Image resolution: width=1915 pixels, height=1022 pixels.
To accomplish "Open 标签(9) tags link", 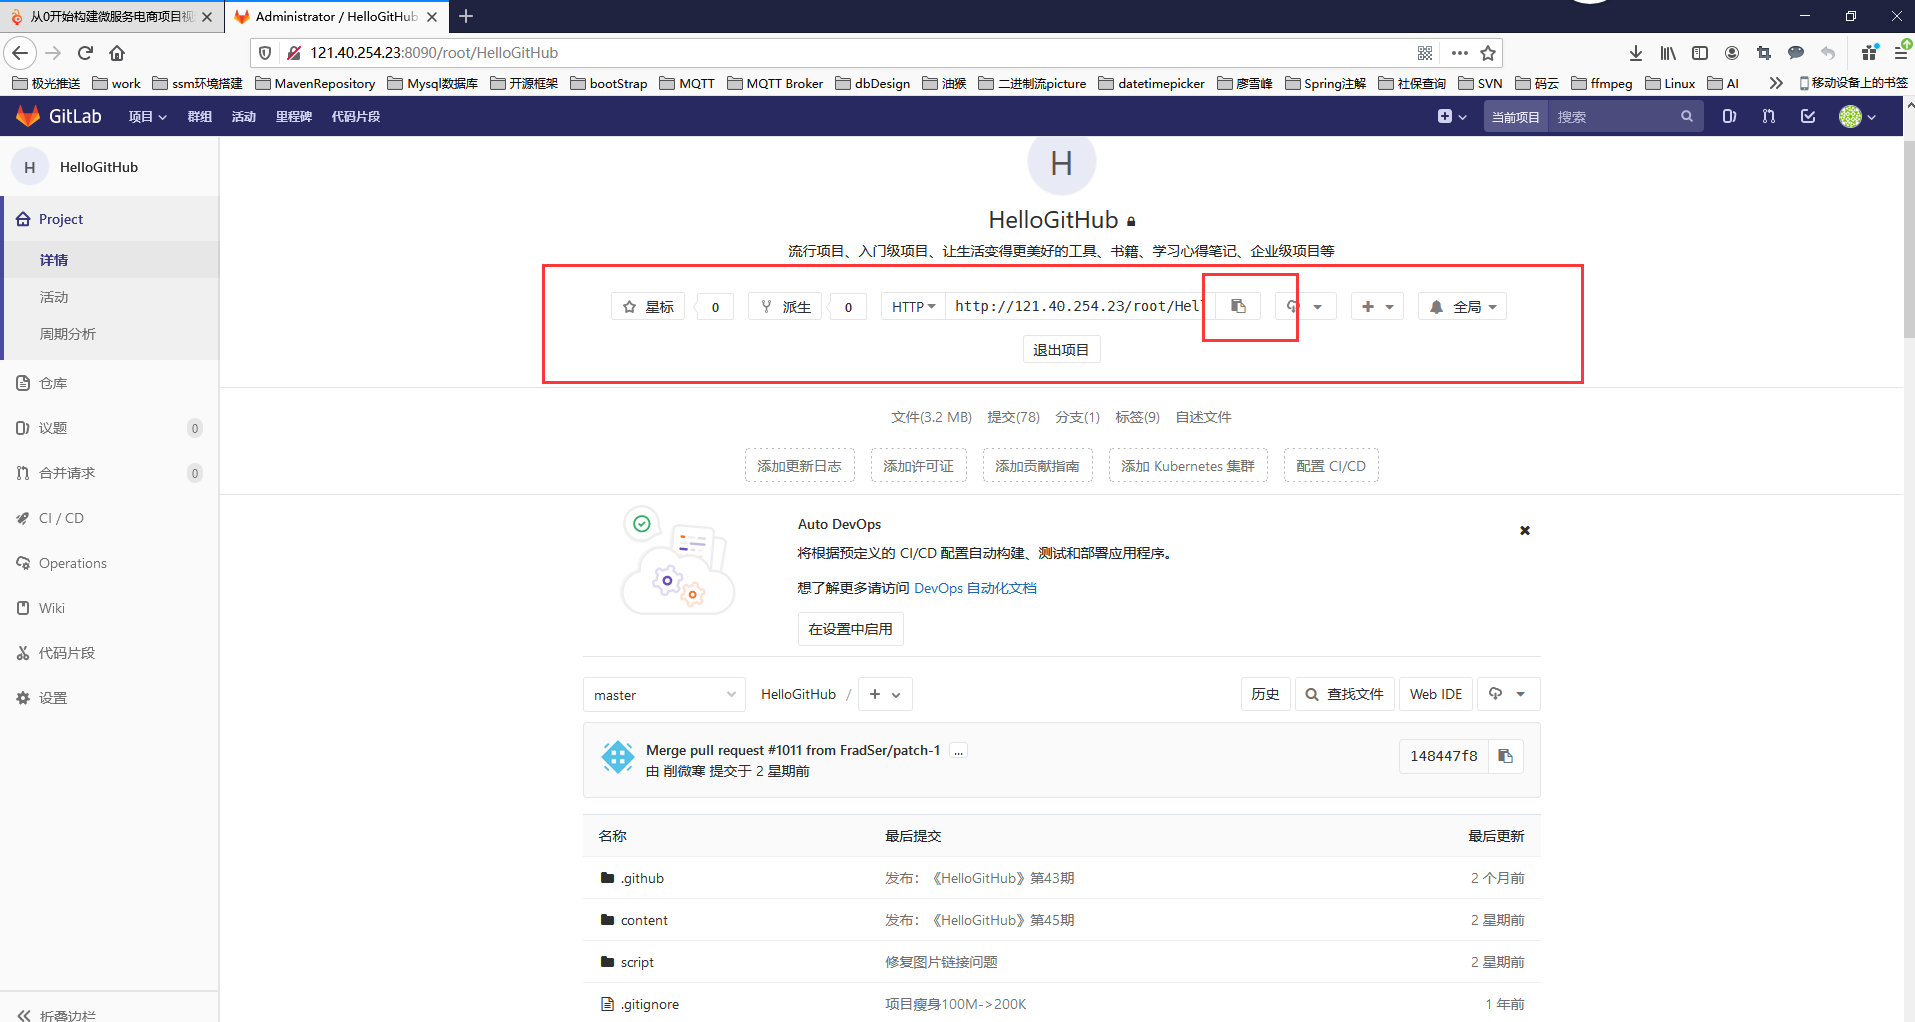I will pyautogui.click(x=1137, y=417).
